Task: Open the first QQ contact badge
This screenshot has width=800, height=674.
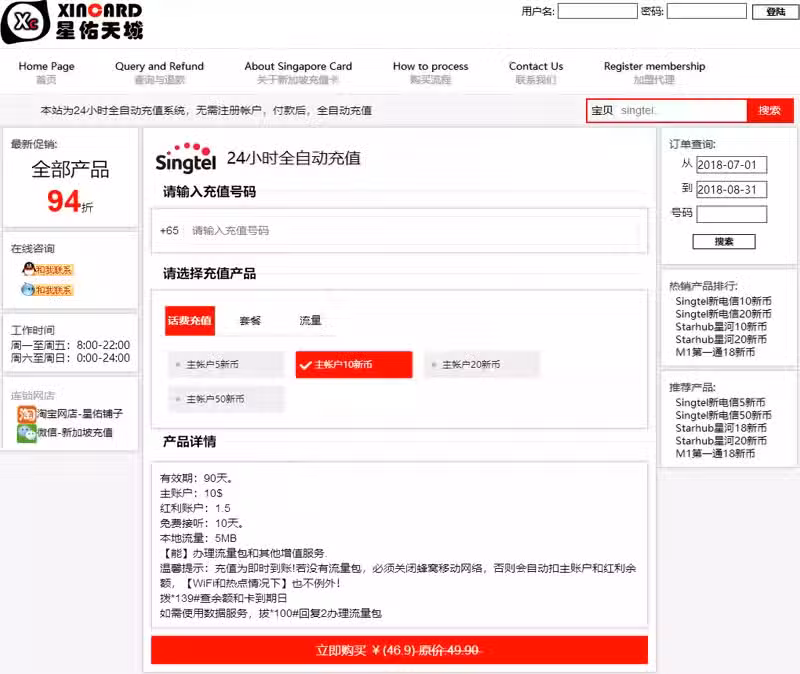Action: point(48,269)
